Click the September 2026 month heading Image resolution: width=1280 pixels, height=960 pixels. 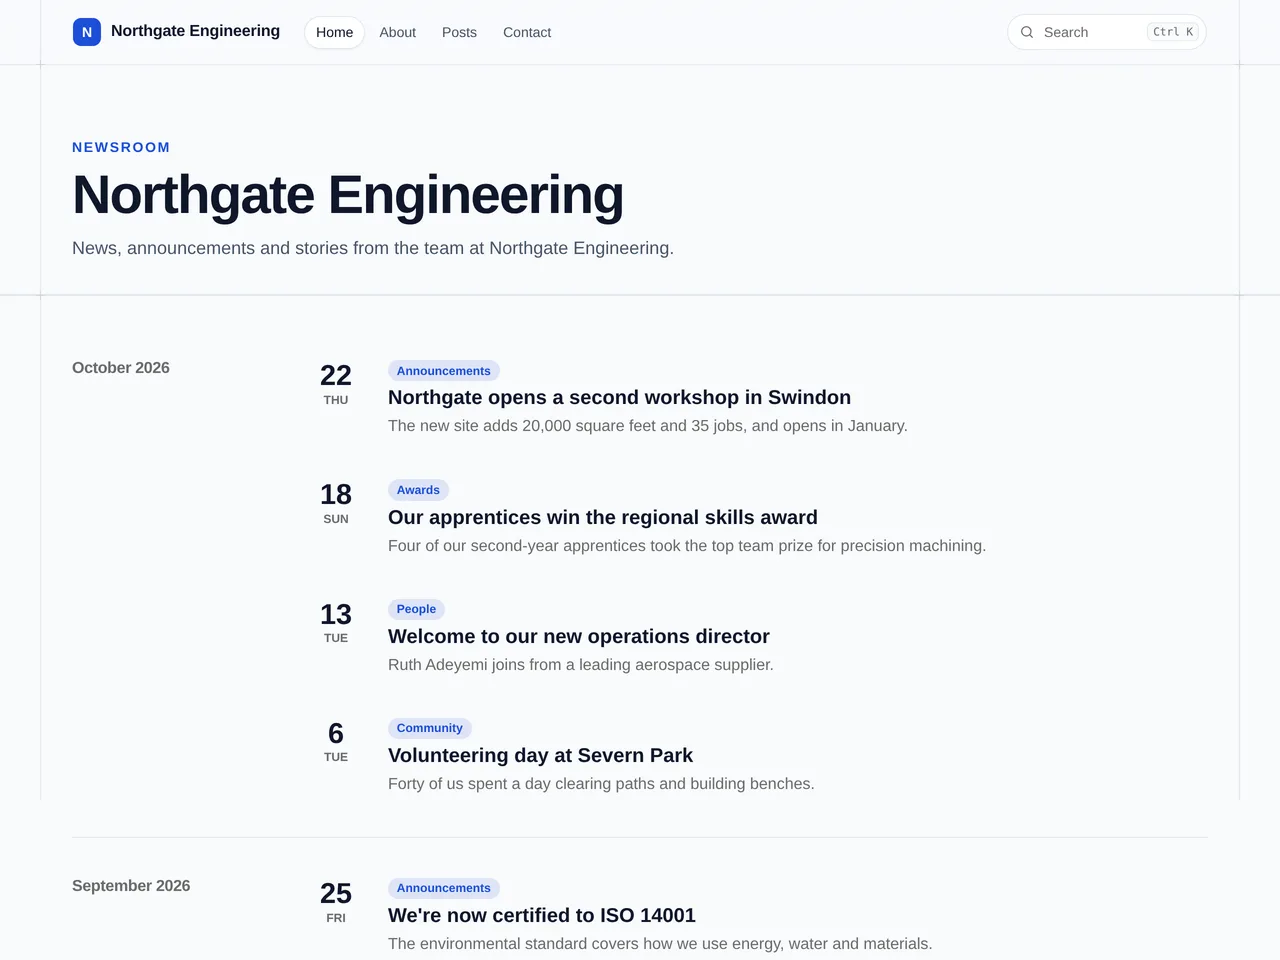coord(131,886)
